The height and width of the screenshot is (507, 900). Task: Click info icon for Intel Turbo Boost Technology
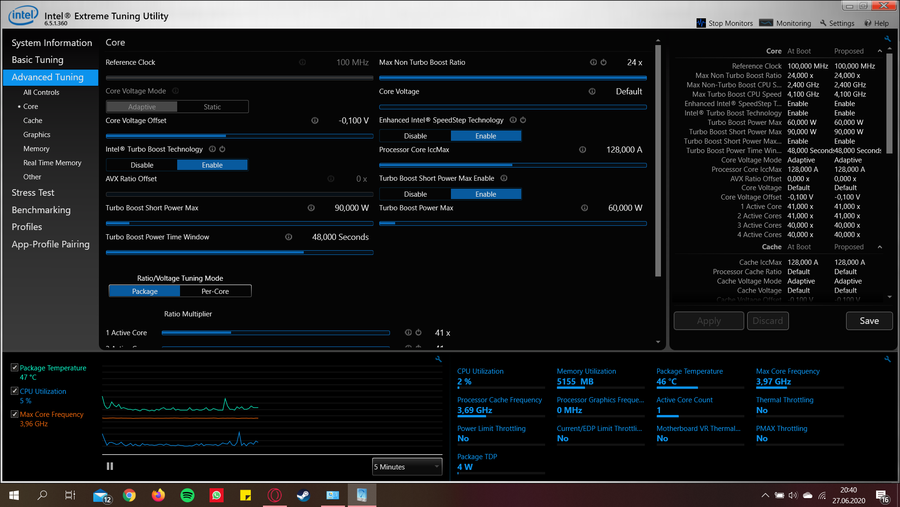pos(212,149)
